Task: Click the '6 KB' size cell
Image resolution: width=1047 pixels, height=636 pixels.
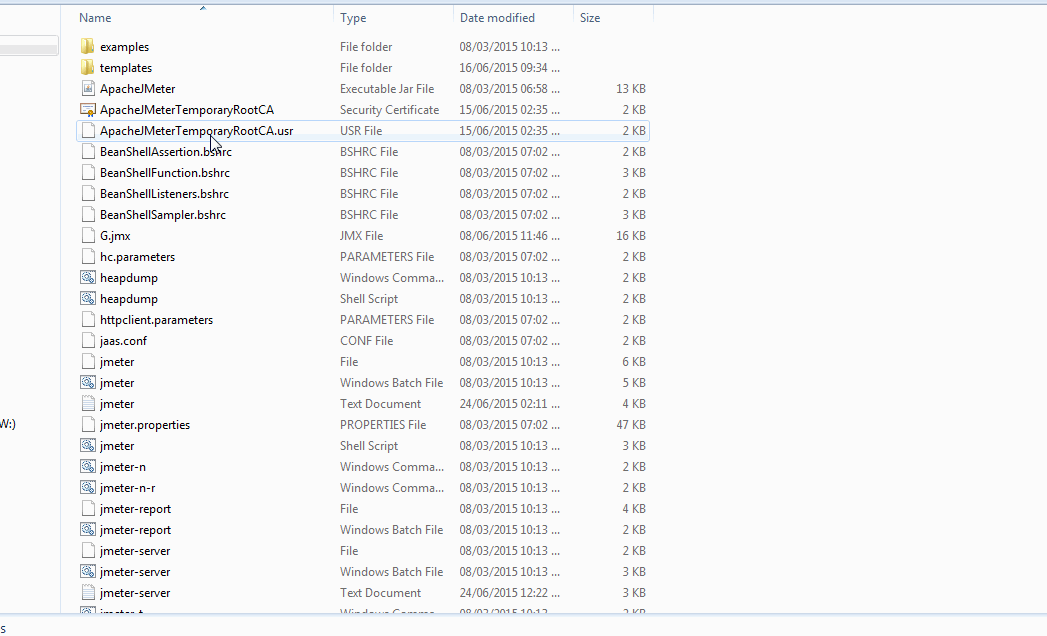Action: point(634,361)
